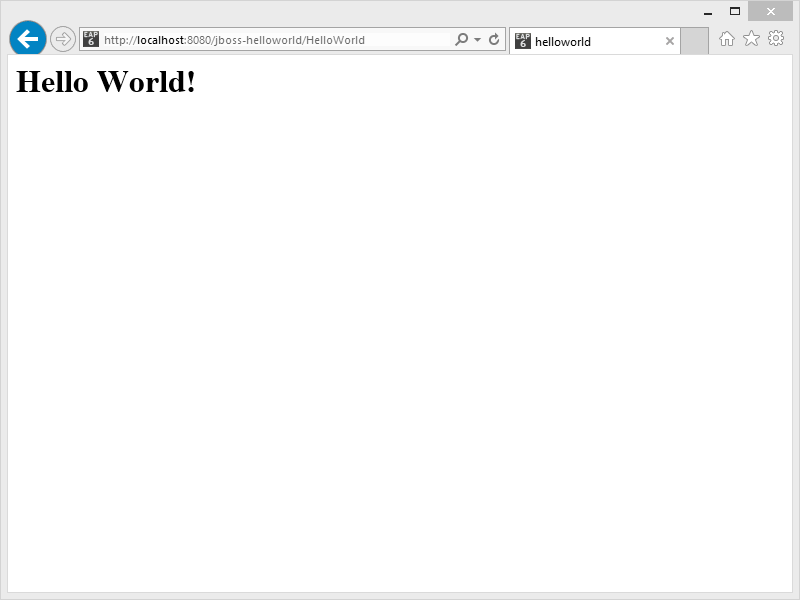Screen dimensions: 800x600
Task: Minimize the browser window
Action: click(708, 12)
